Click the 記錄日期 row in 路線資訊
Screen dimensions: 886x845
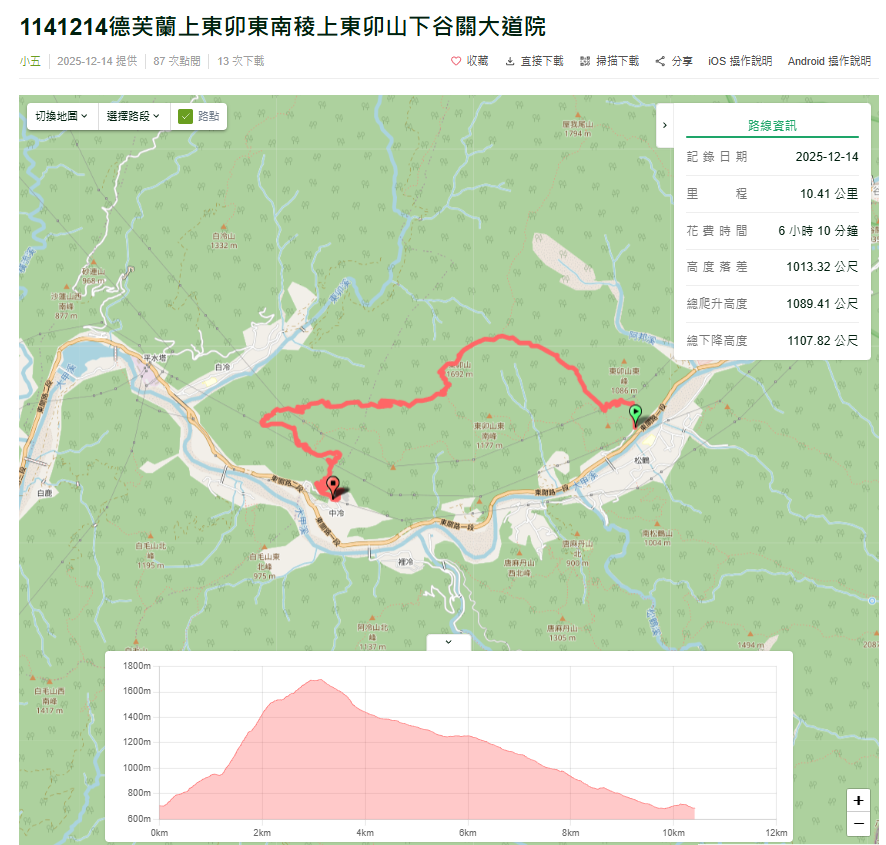(770, 156)
